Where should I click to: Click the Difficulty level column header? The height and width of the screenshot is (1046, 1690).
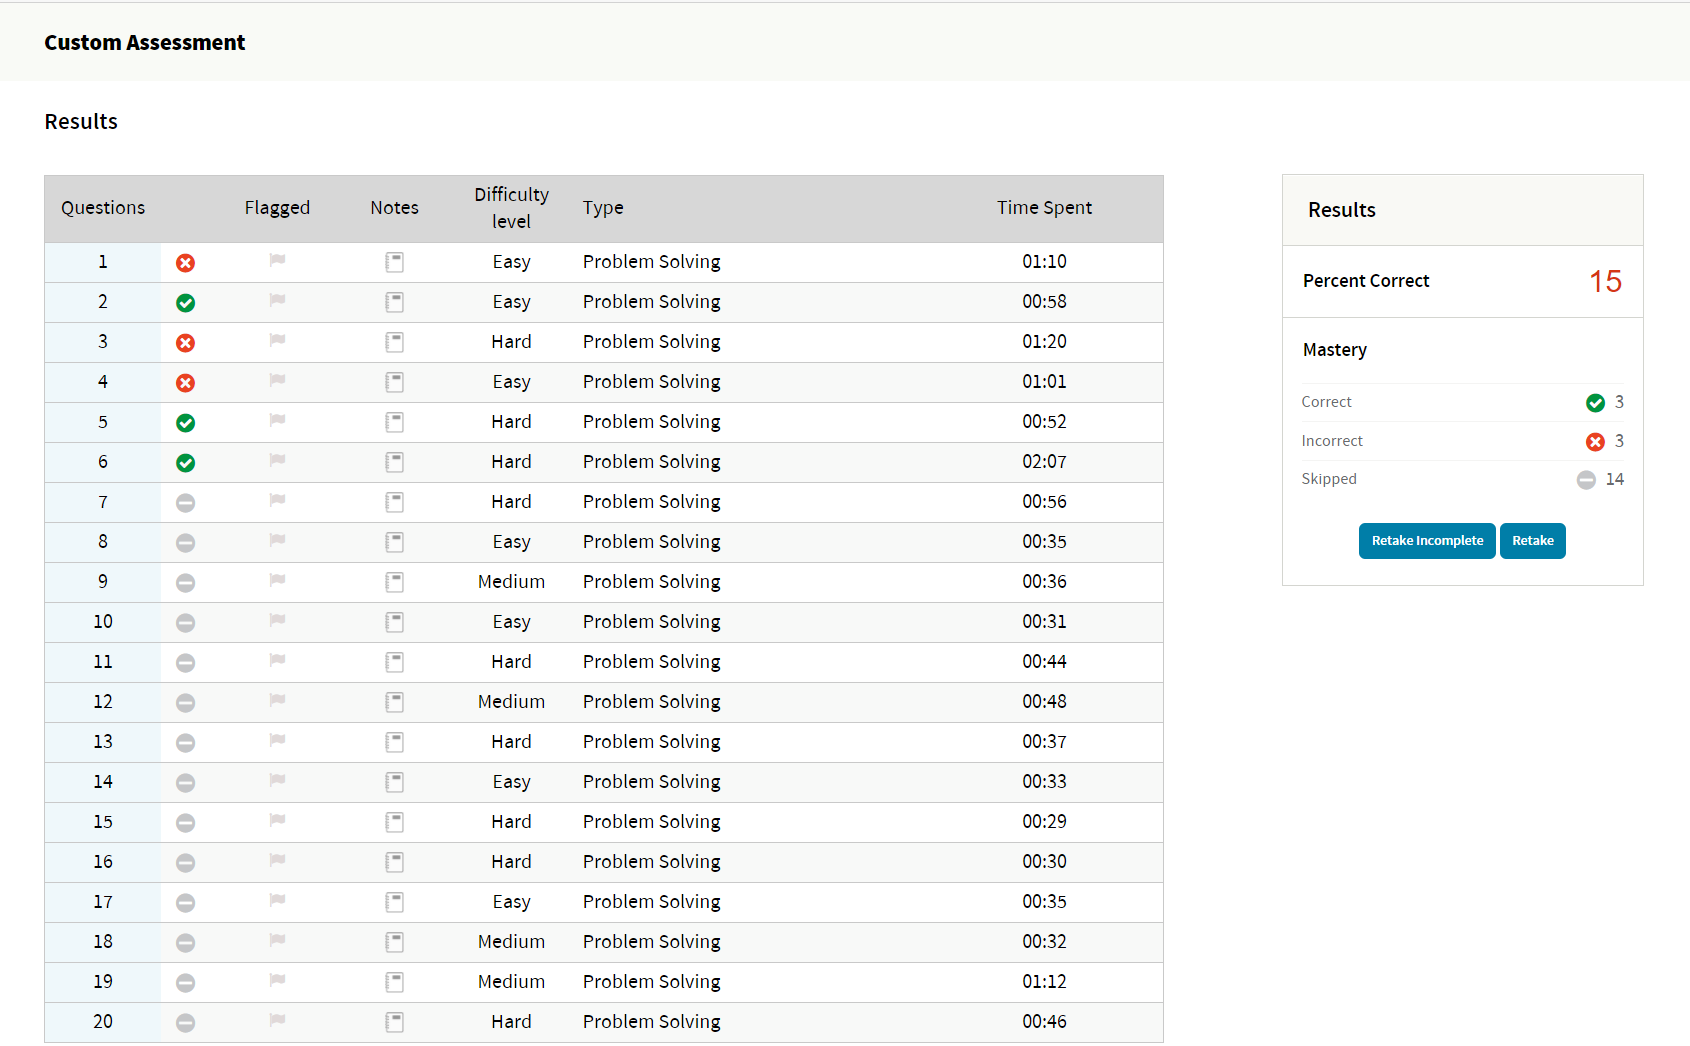[x=511, y=208]
